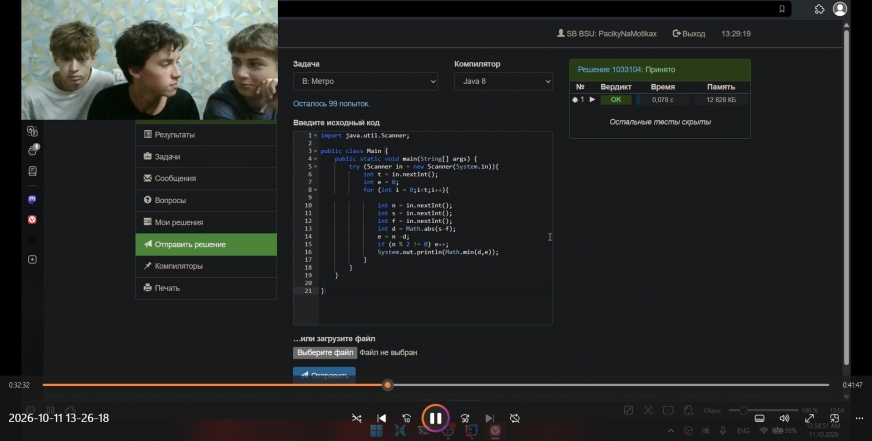Open the Windows panel with badge
This screenshot has height=441, width=872.
32,150
